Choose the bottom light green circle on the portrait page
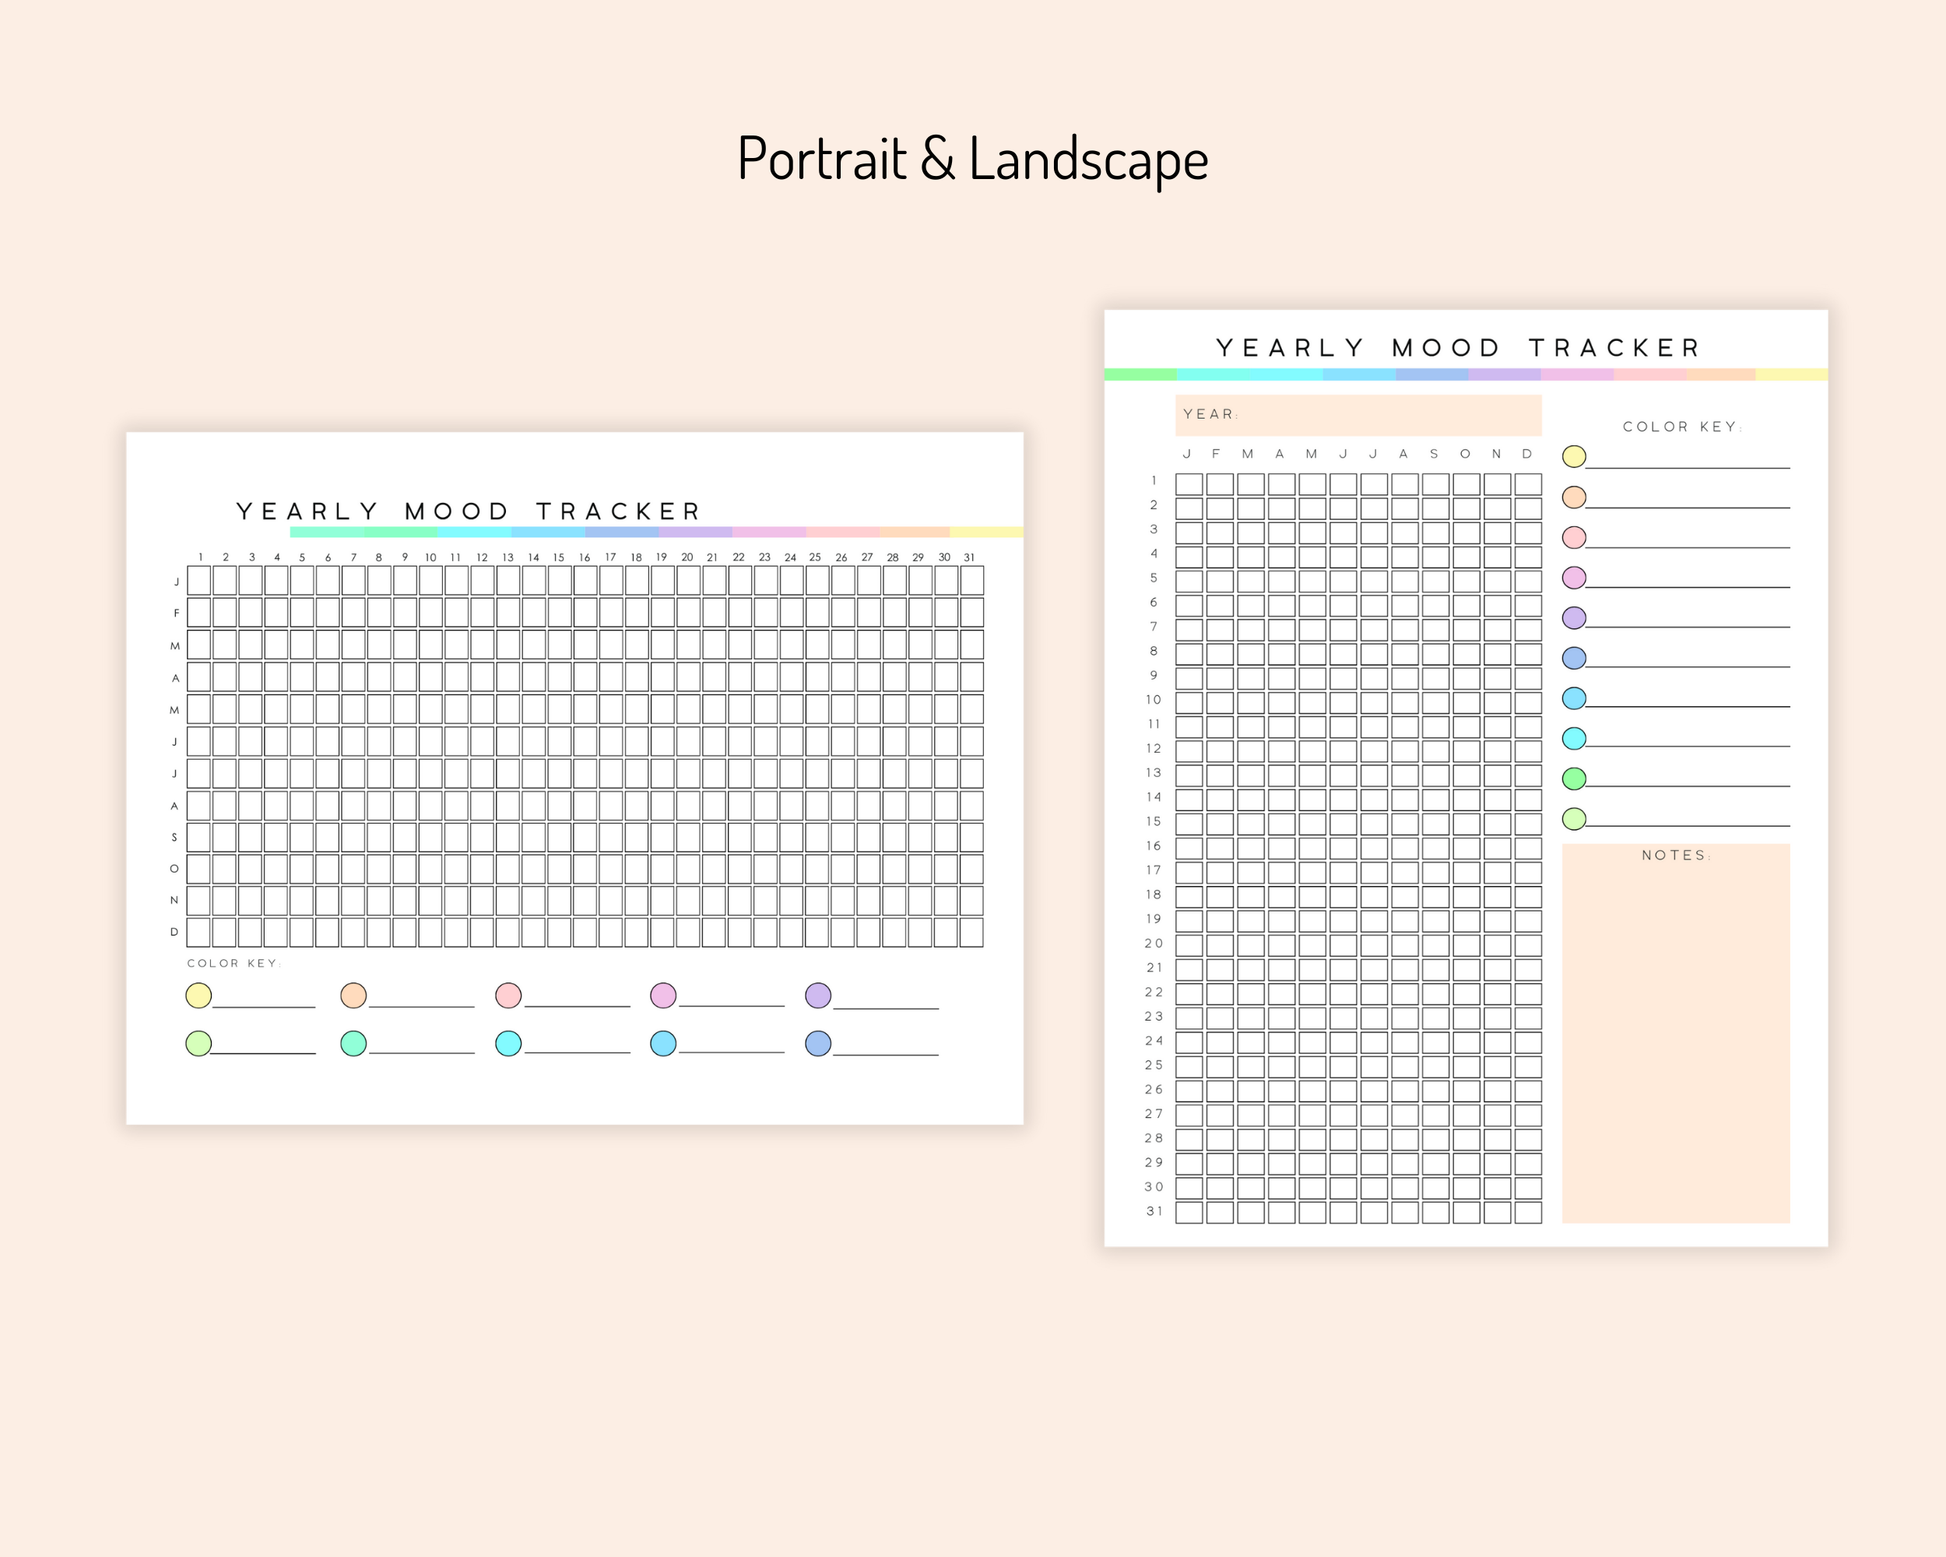This screenshot has width=1946, height=1557. pyautogui.click(x=1574, y=819)
